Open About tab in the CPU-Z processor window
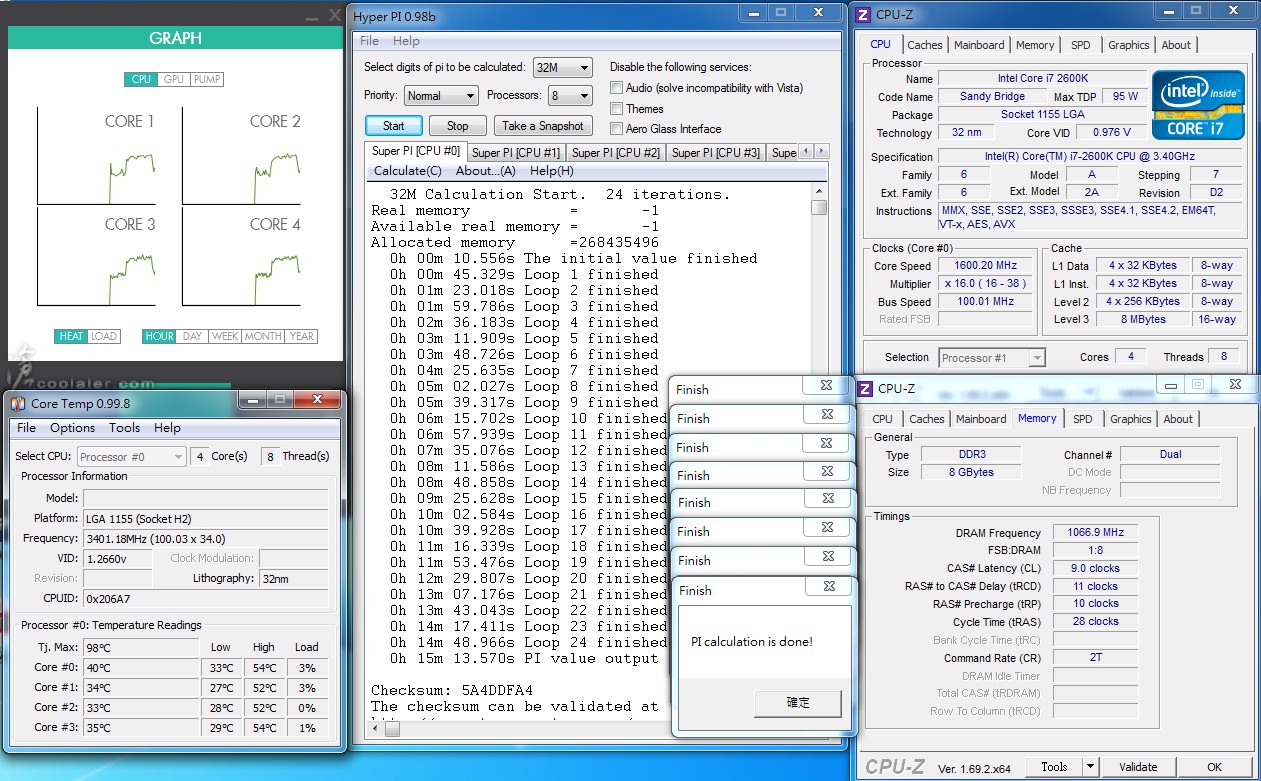The image size is (1261, 781). 1176,45
